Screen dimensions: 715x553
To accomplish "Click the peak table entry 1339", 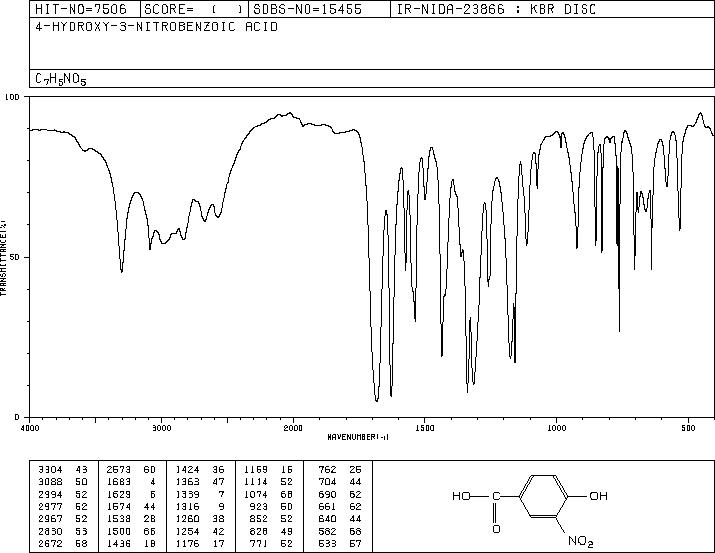I will pos(187,494).
